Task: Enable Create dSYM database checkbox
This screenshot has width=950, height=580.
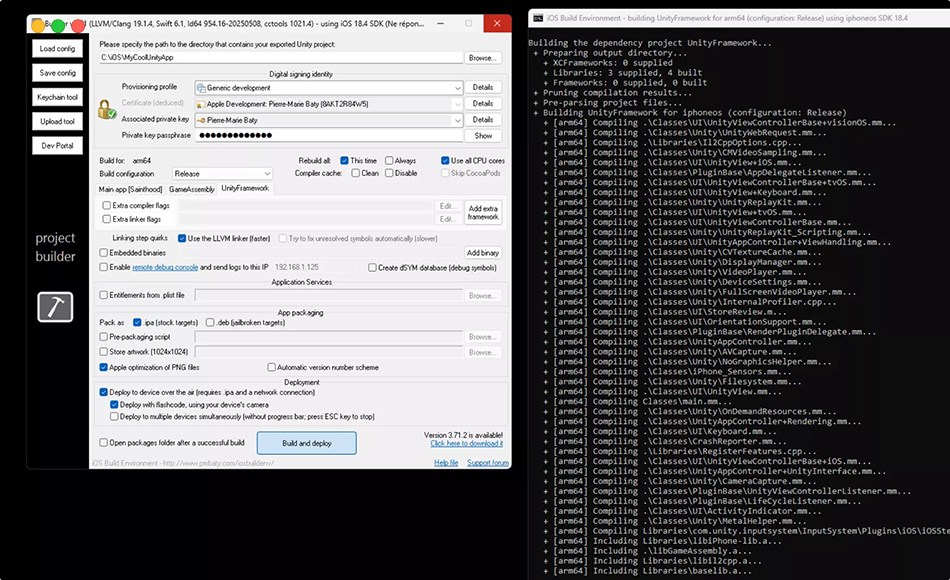Action: tap(372, 267)
